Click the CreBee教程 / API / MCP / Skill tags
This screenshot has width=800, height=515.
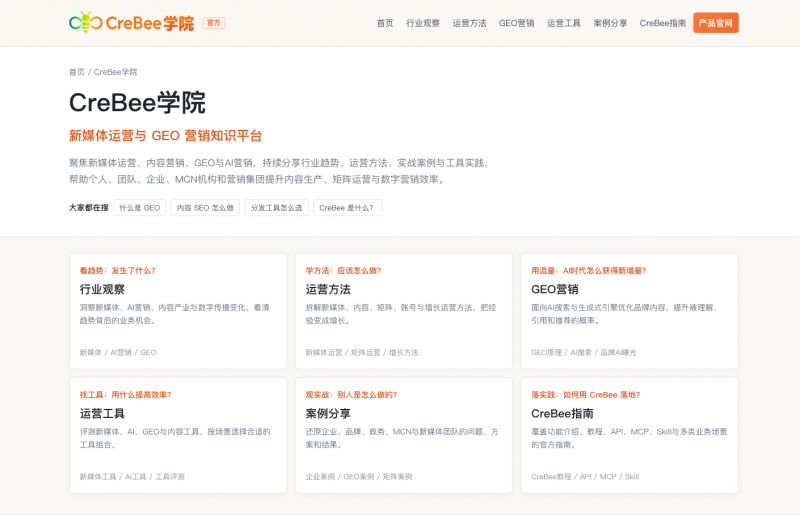coord(585,476)
